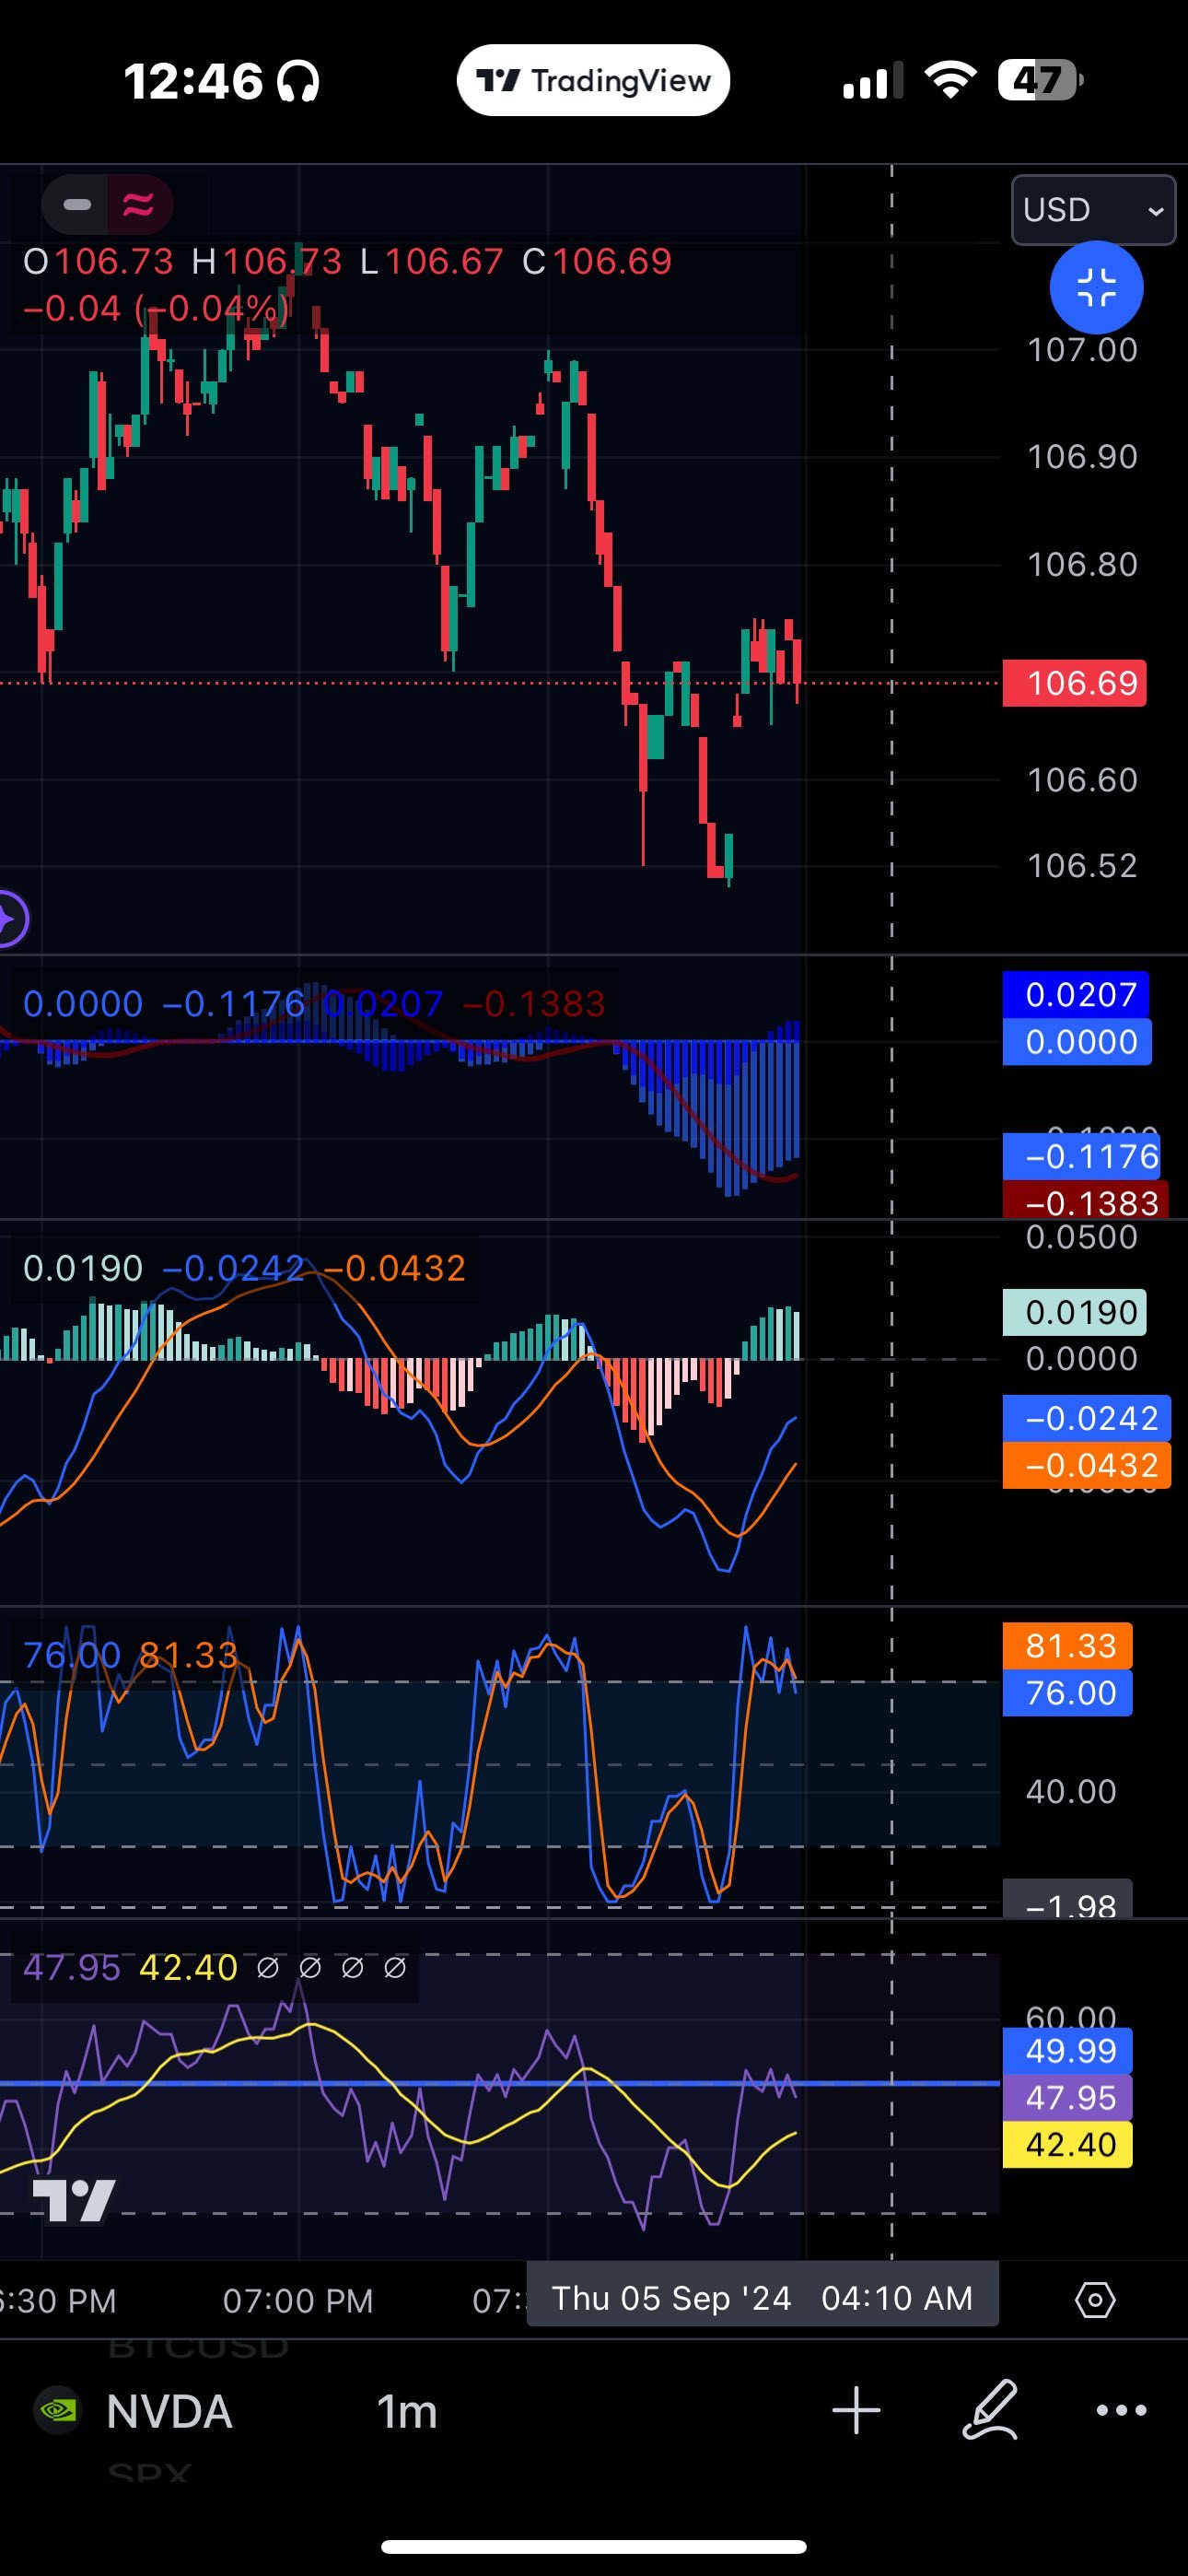Viewport: 1188px width, 2576px height.
Task: Tap the OHLC legend open value 106.73
Action: [x=114, y=262]
